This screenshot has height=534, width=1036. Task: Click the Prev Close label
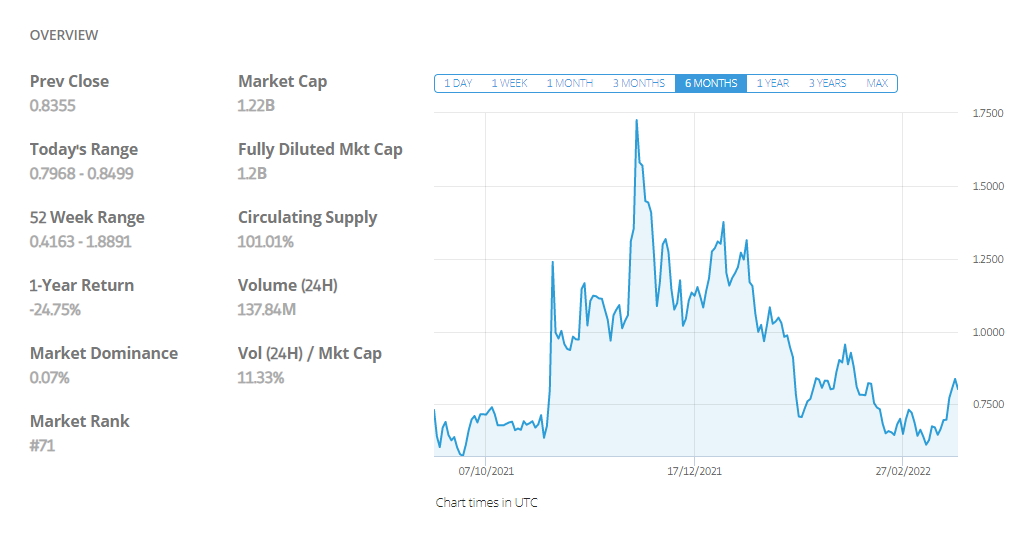tap(69, 81)
